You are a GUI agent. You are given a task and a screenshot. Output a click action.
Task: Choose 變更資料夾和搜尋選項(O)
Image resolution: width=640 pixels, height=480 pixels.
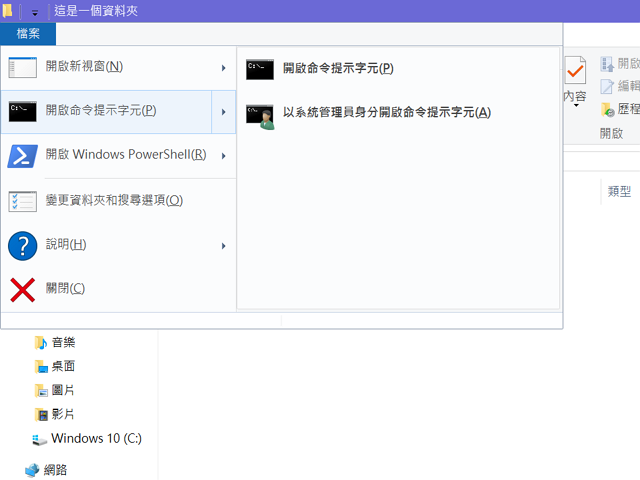pos(118,201)
